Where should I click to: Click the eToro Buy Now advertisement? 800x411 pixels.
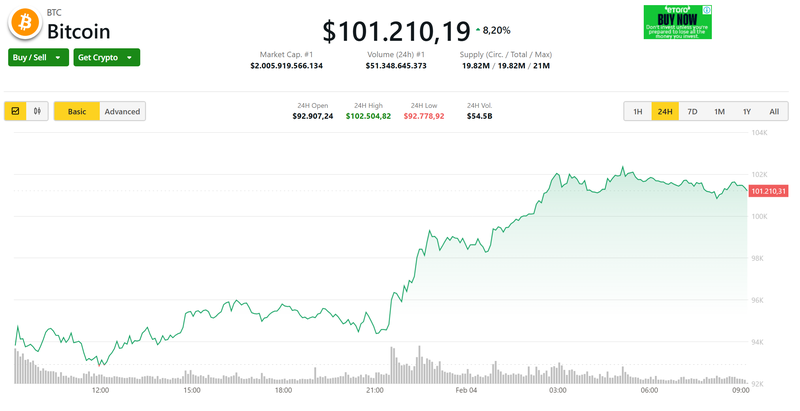click(x=677, y=21)
